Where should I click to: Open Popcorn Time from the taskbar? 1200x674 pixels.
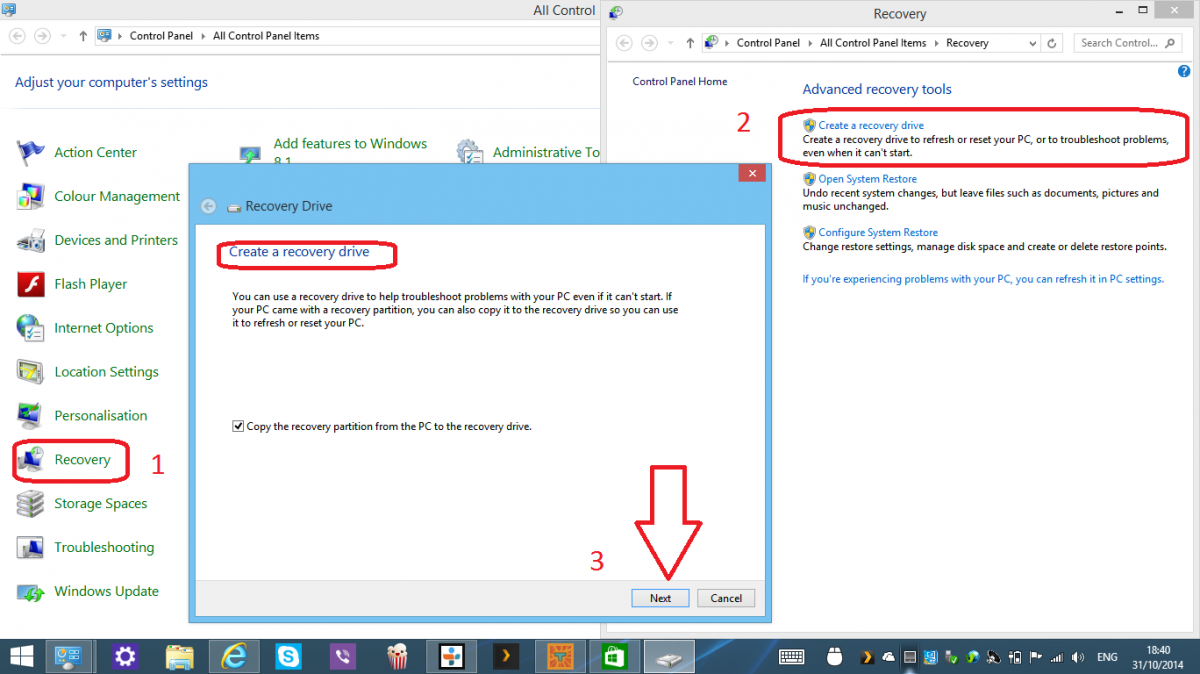(398, 656)
